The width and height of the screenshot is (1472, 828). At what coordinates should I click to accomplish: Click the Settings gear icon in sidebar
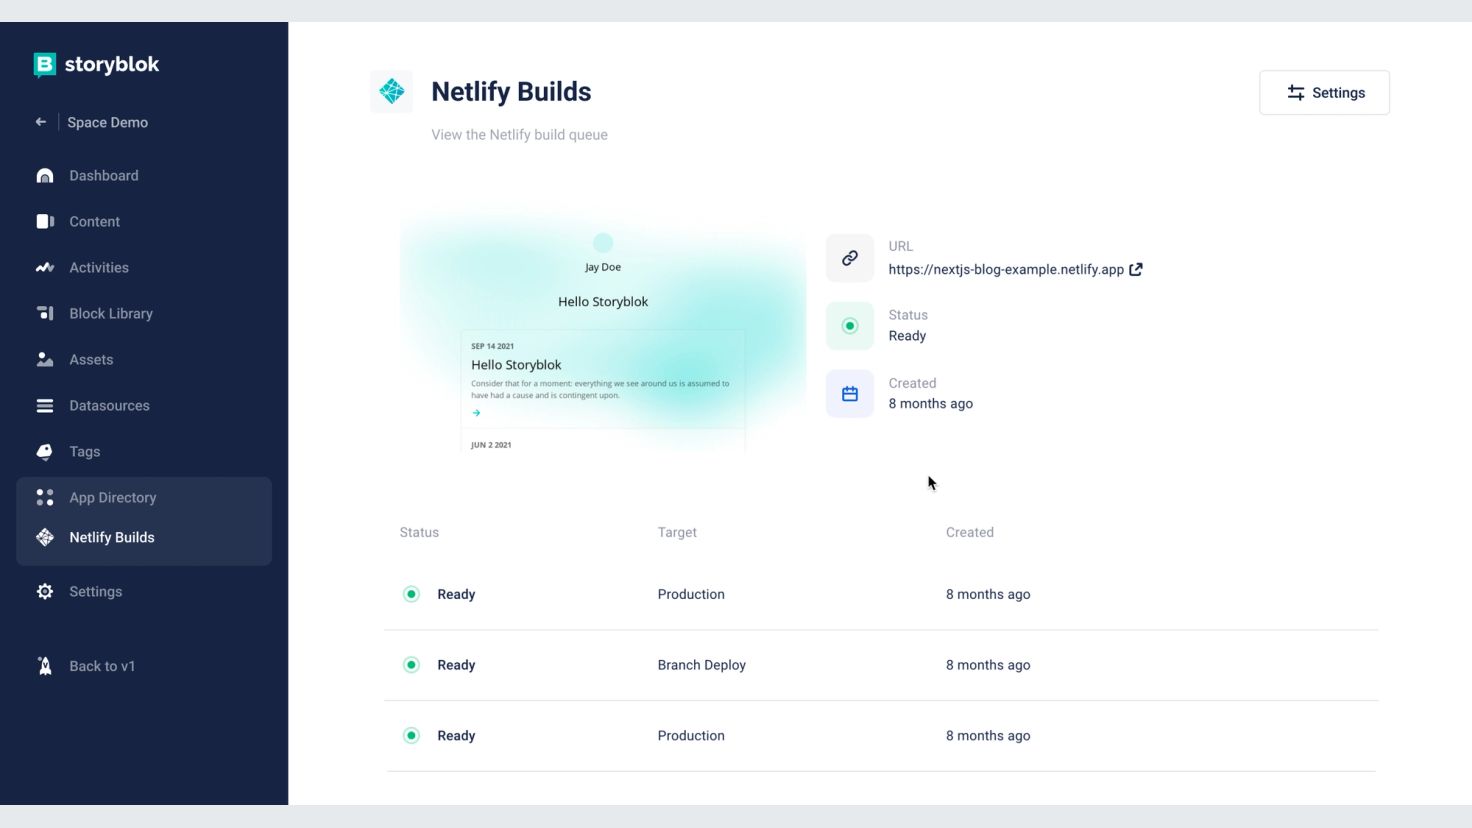click(x=45, y=592)
